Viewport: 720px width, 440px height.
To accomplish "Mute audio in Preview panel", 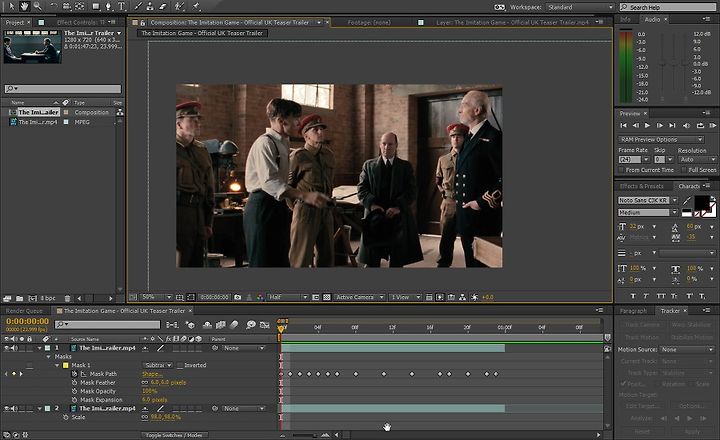I will point(686,125).
